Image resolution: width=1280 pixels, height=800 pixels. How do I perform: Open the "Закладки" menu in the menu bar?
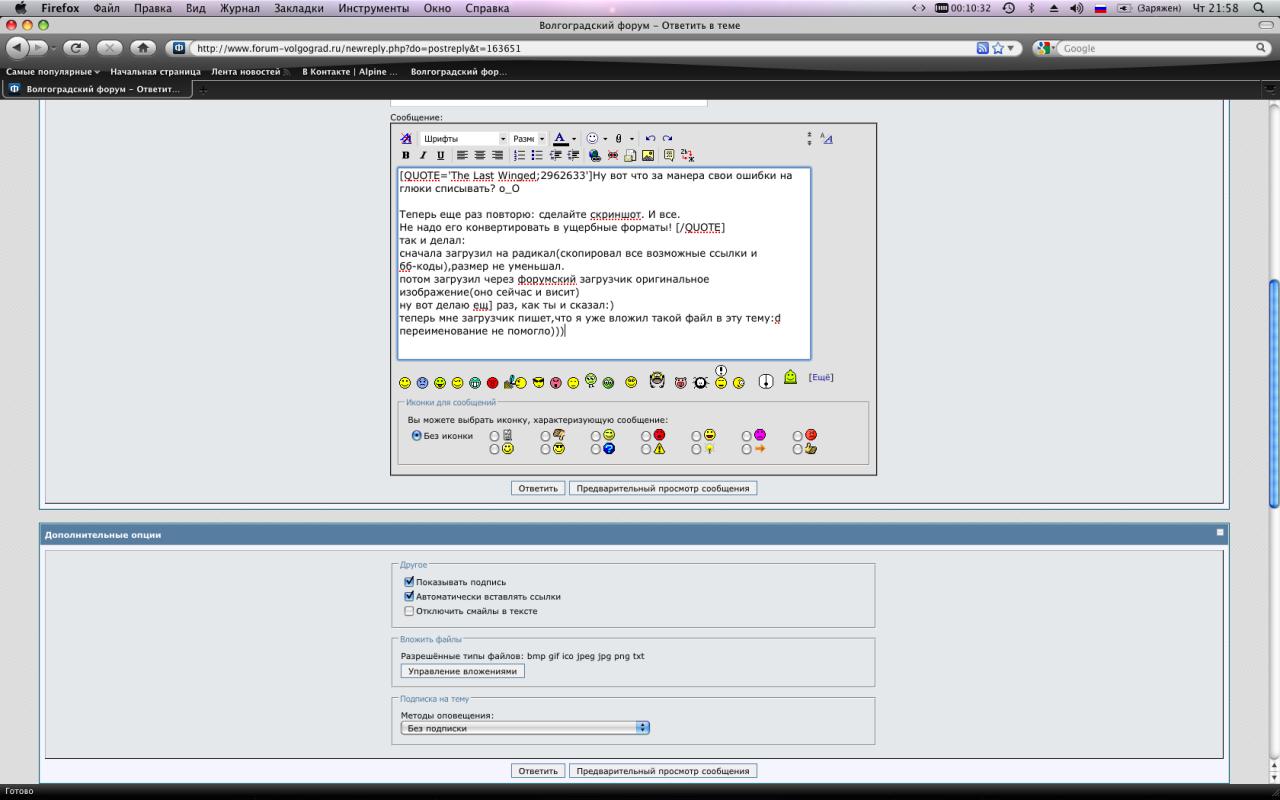[299, 8]
